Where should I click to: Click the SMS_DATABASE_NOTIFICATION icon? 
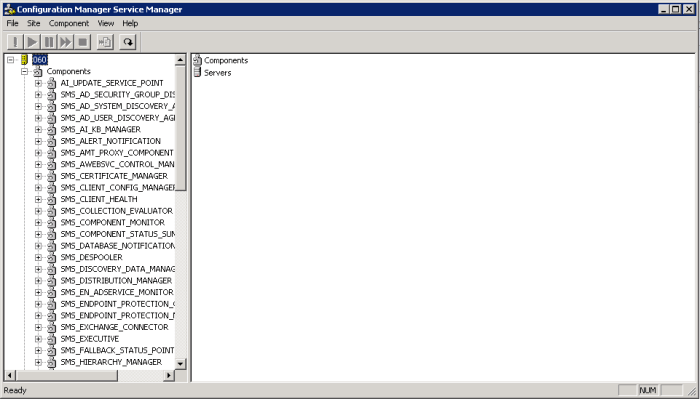click(x=52, y=246)
